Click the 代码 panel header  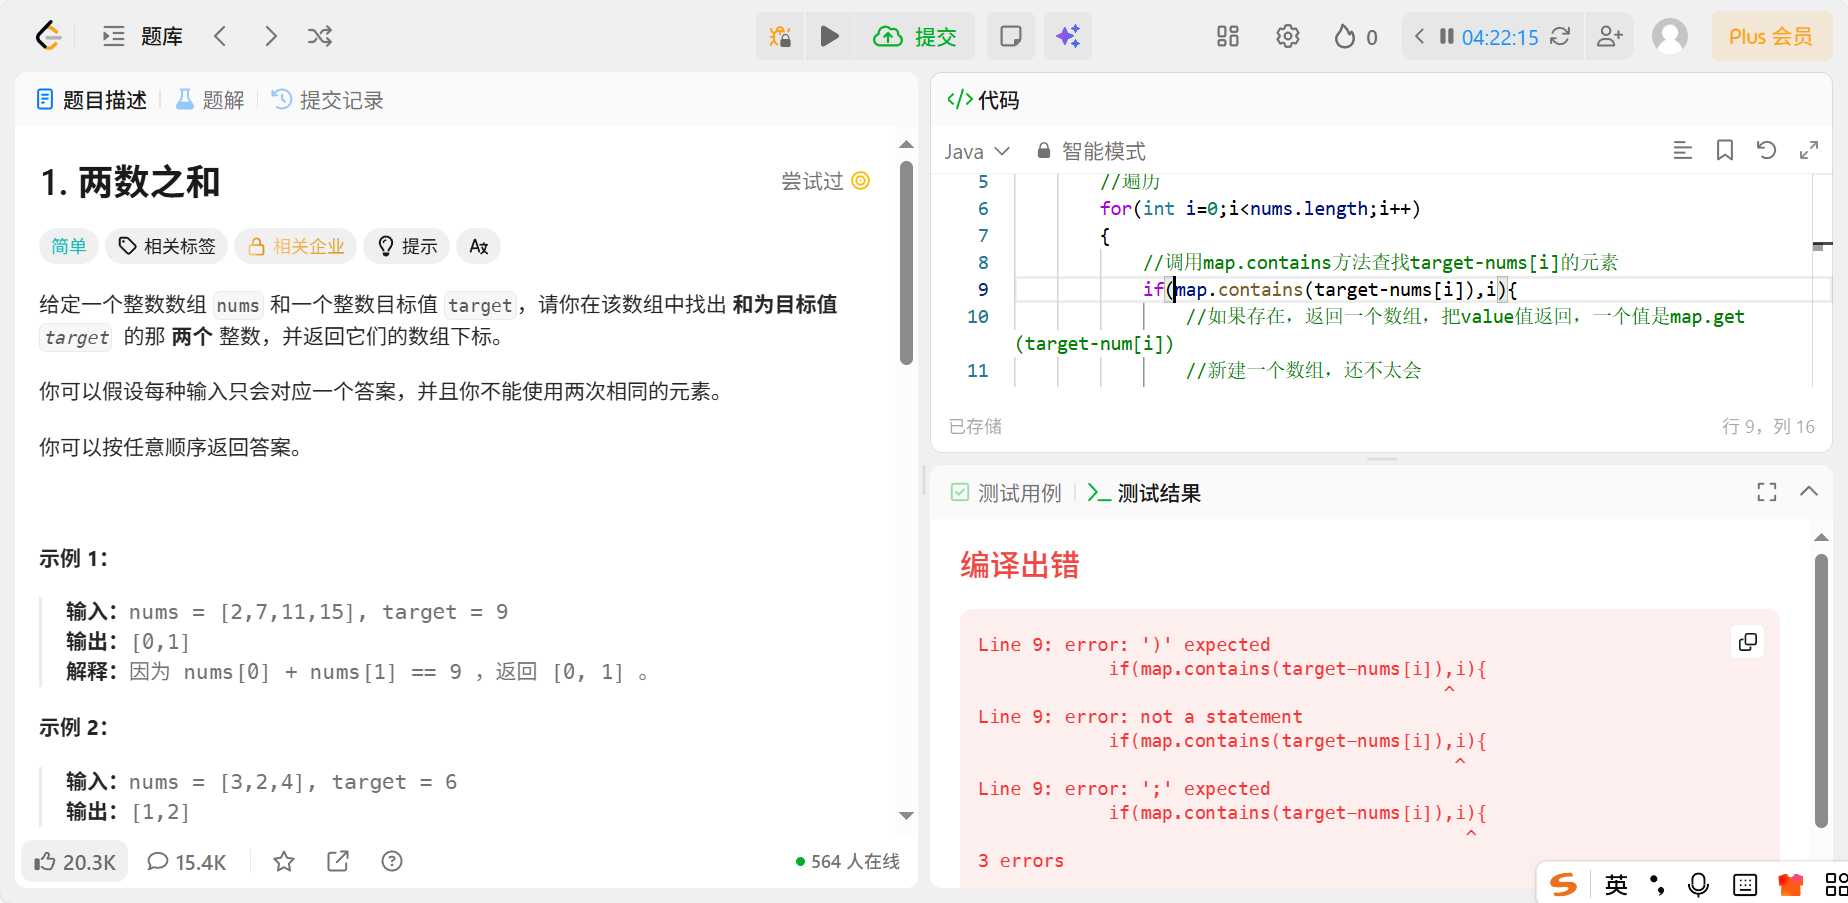tap(983, 100)
